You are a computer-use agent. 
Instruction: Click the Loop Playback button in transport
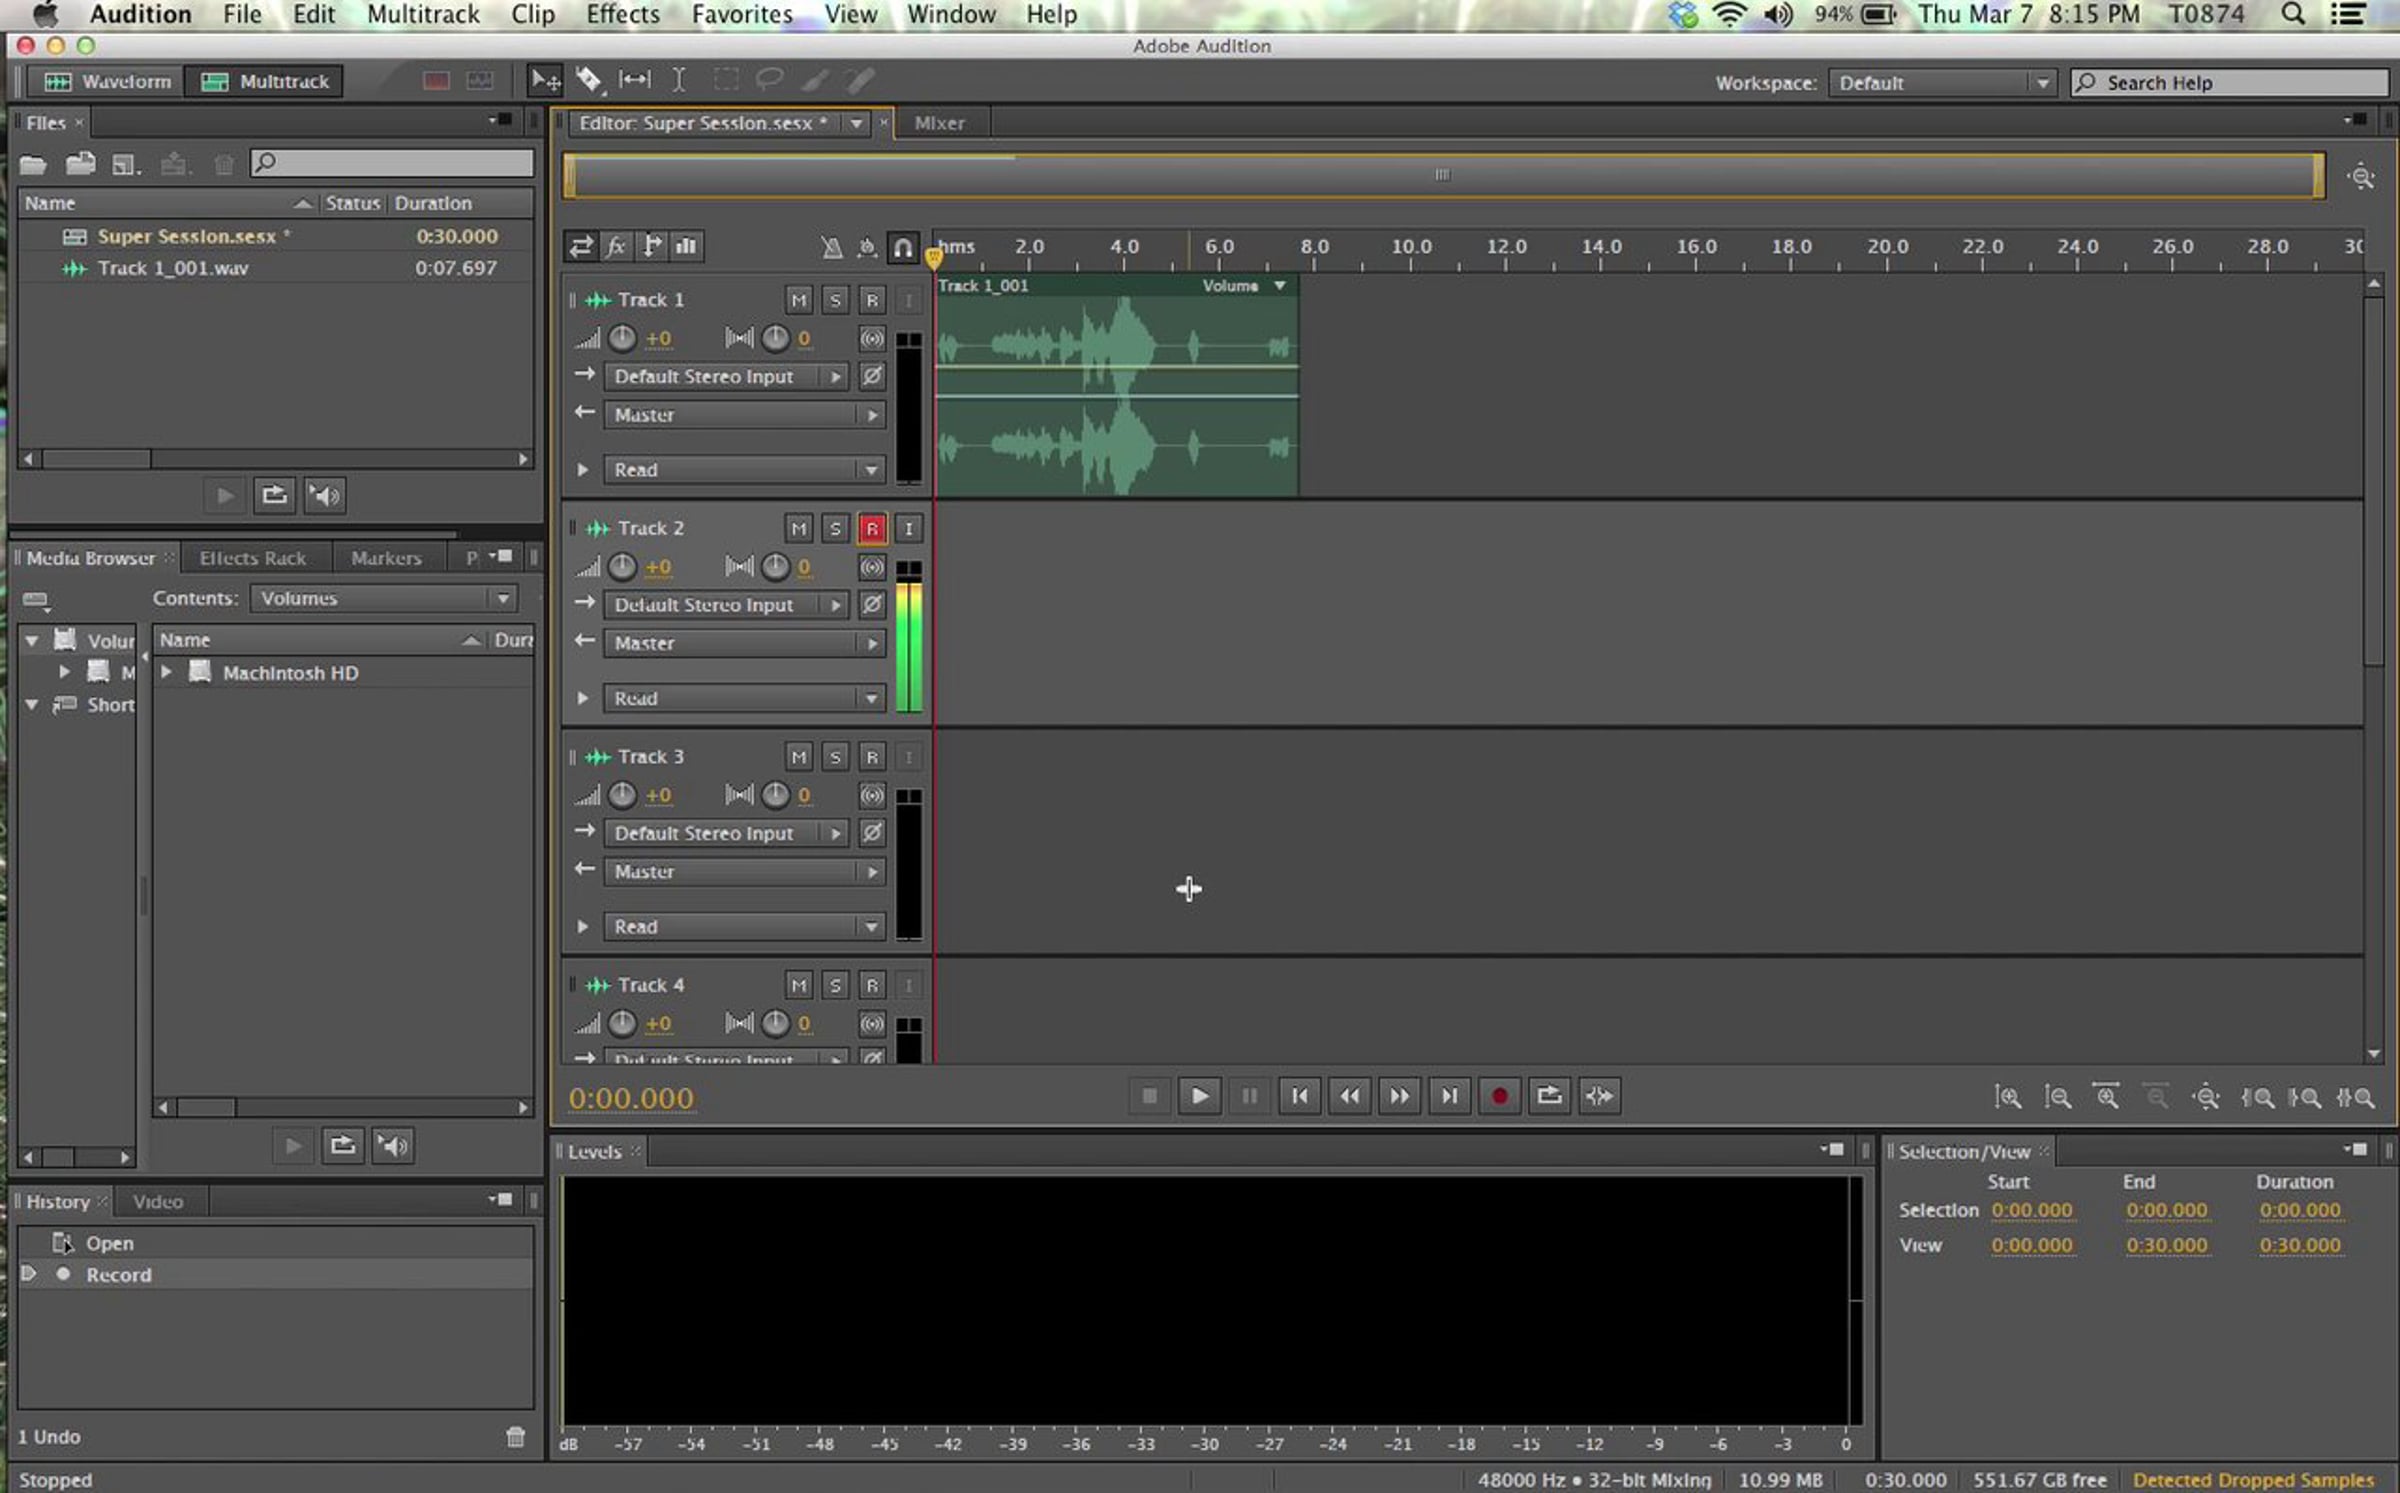click(1548, 1096)
